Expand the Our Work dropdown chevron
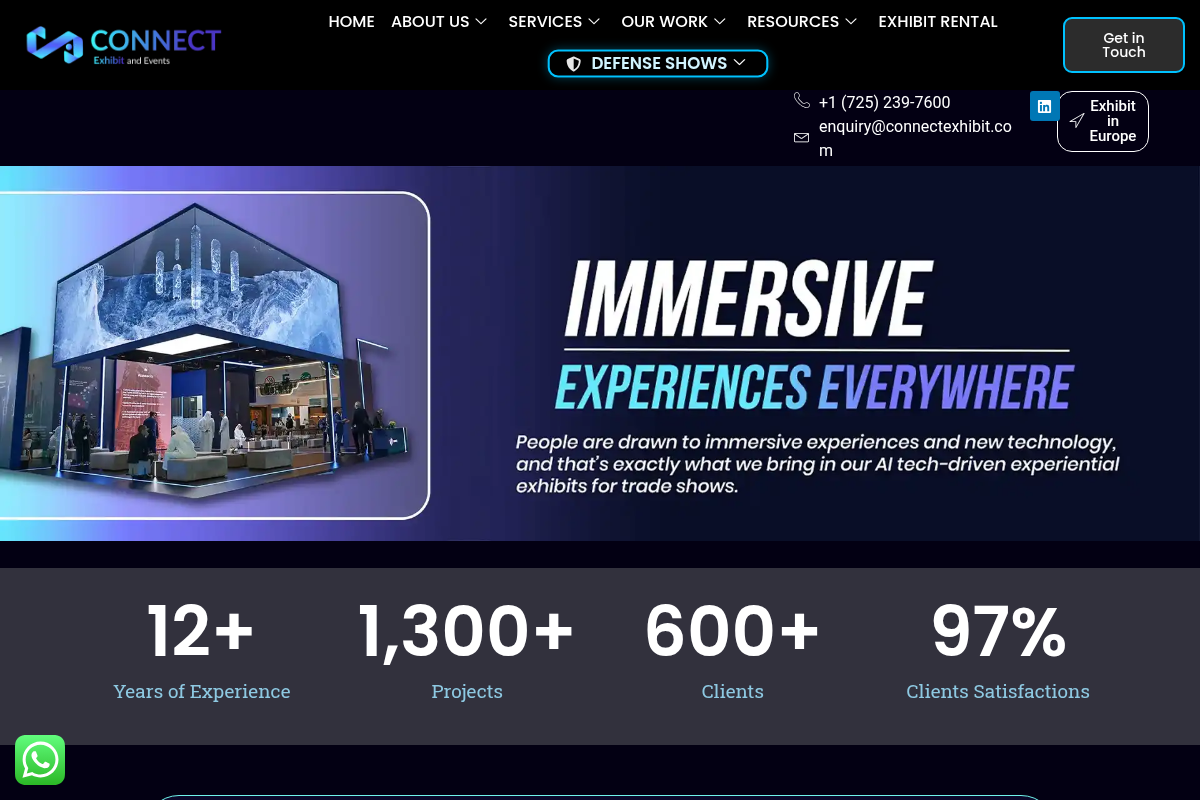 (x=720, y=22)
